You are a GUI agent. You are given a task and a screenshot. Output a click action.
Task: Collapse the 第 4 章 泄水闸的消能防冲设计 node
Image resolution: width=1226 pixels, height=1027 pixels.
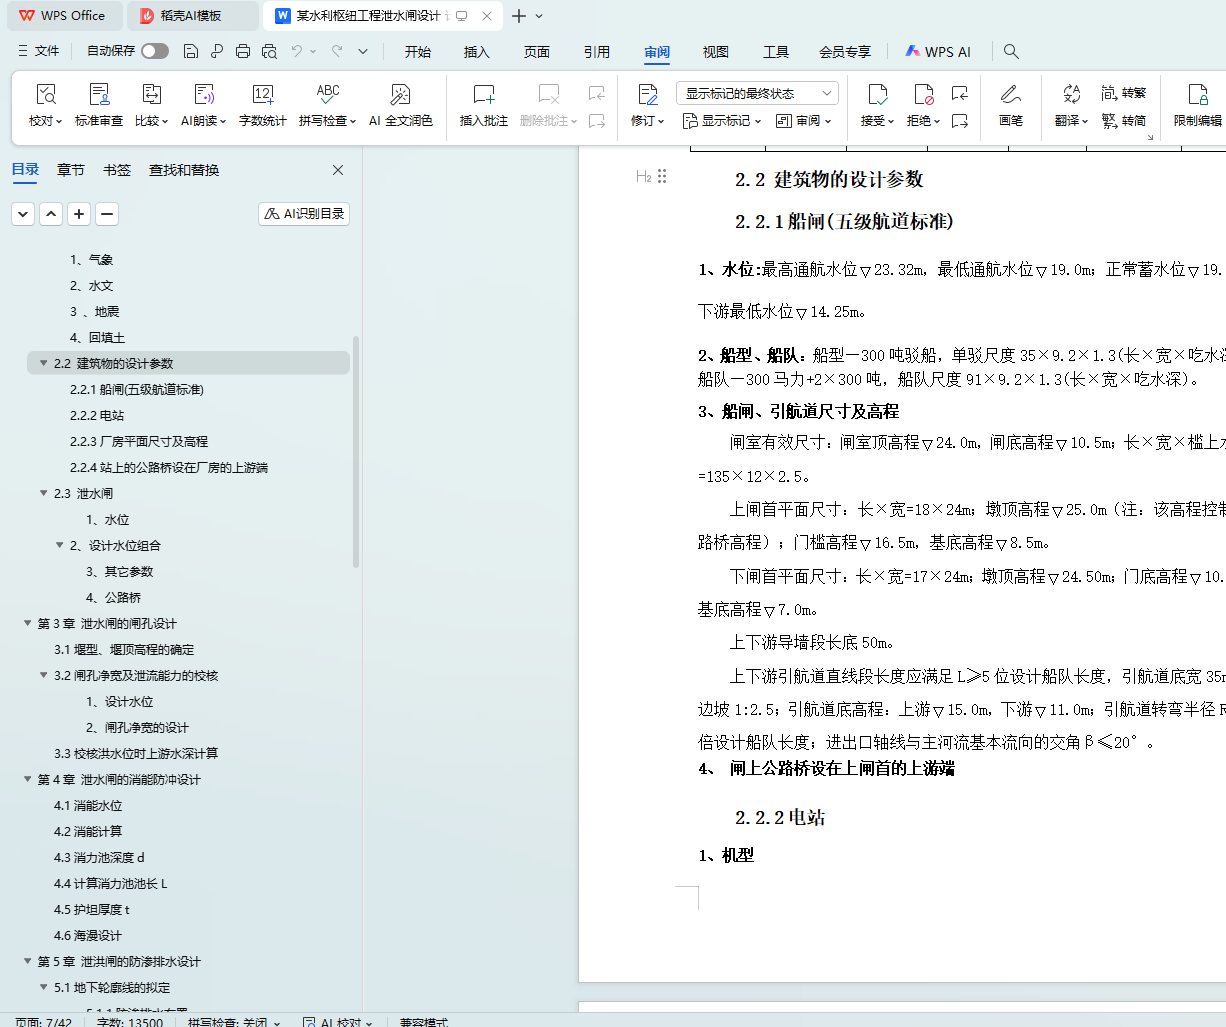(x=28, y=779)
